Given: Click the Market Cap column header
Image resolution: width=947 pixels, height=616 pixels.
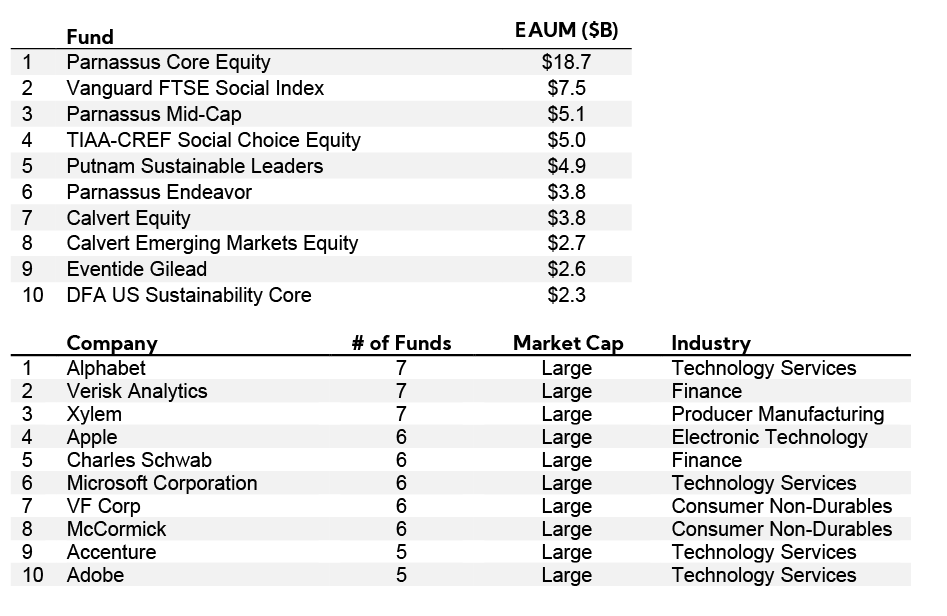Looking at the screenshot, I should 568,343.
